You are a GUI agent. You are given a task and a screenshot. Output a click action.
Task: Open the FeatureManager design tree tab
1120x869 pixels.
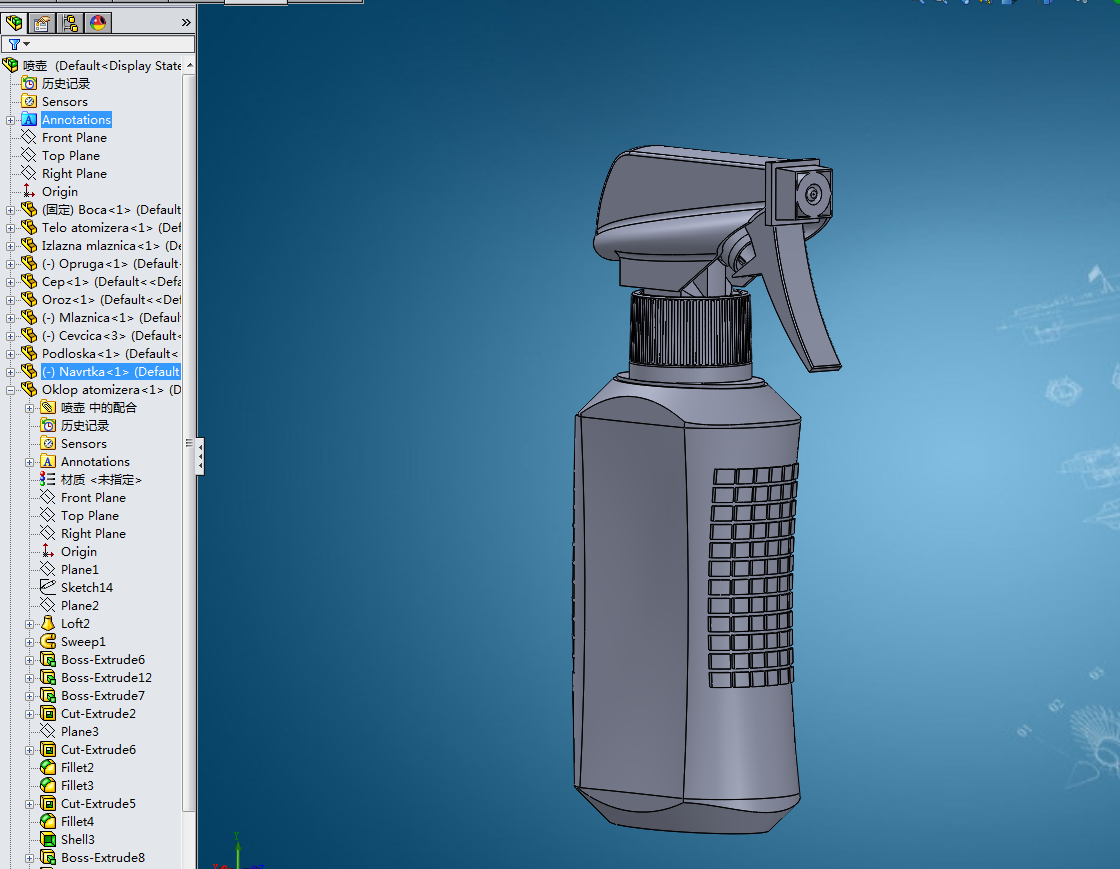pyautogui.click(x=14, y=22)
